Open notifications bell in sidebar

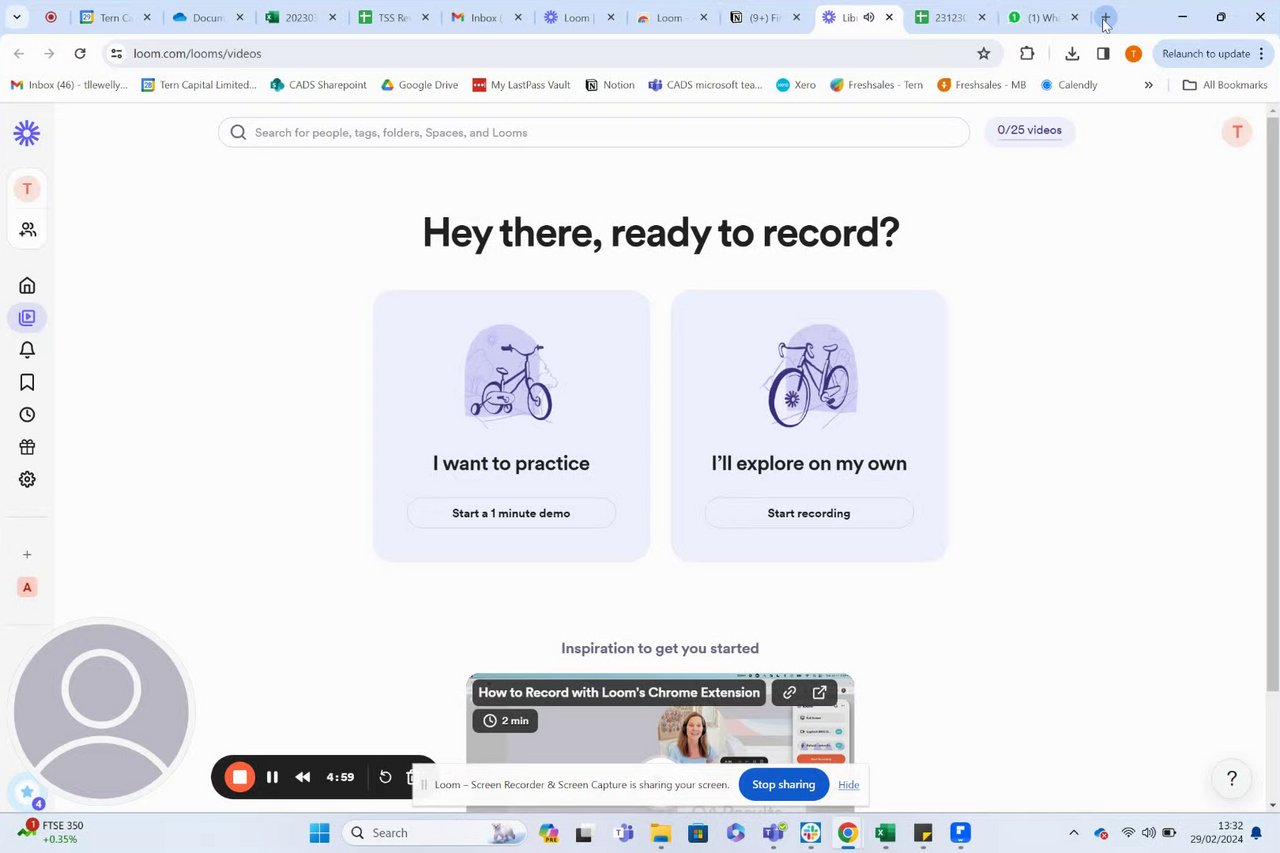pos(27,350)
